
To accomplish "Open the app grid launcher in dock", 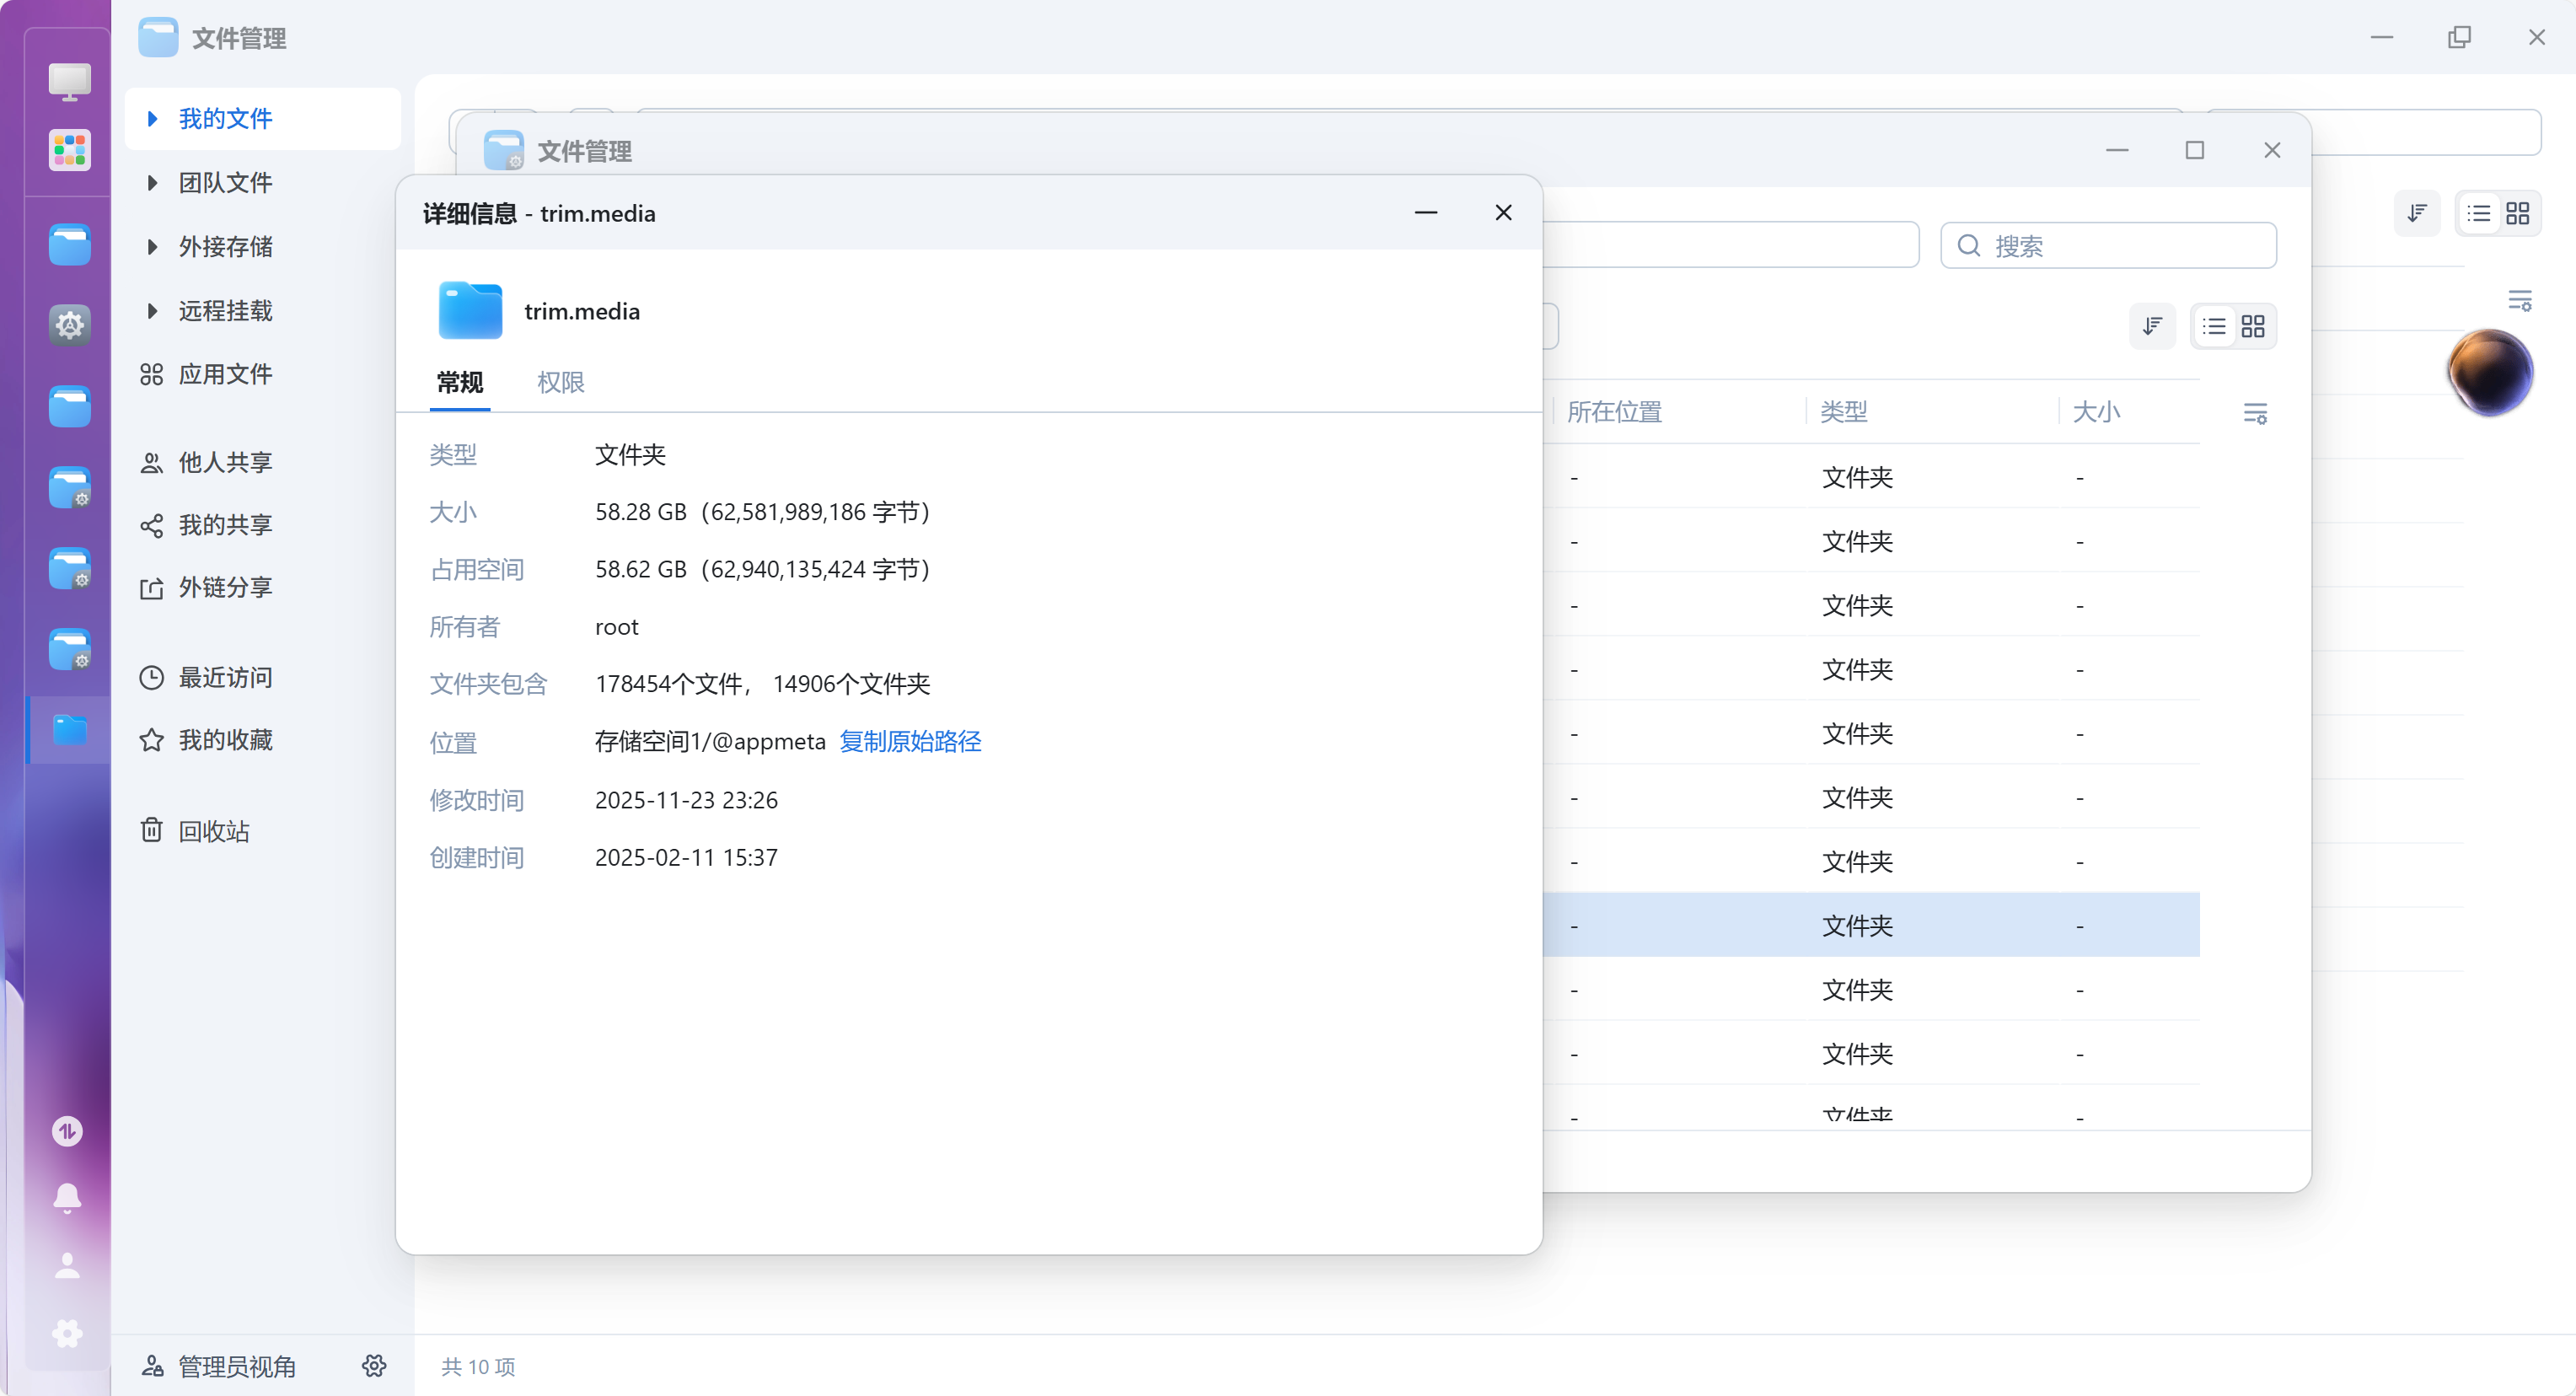I will (x=69, y=151).
